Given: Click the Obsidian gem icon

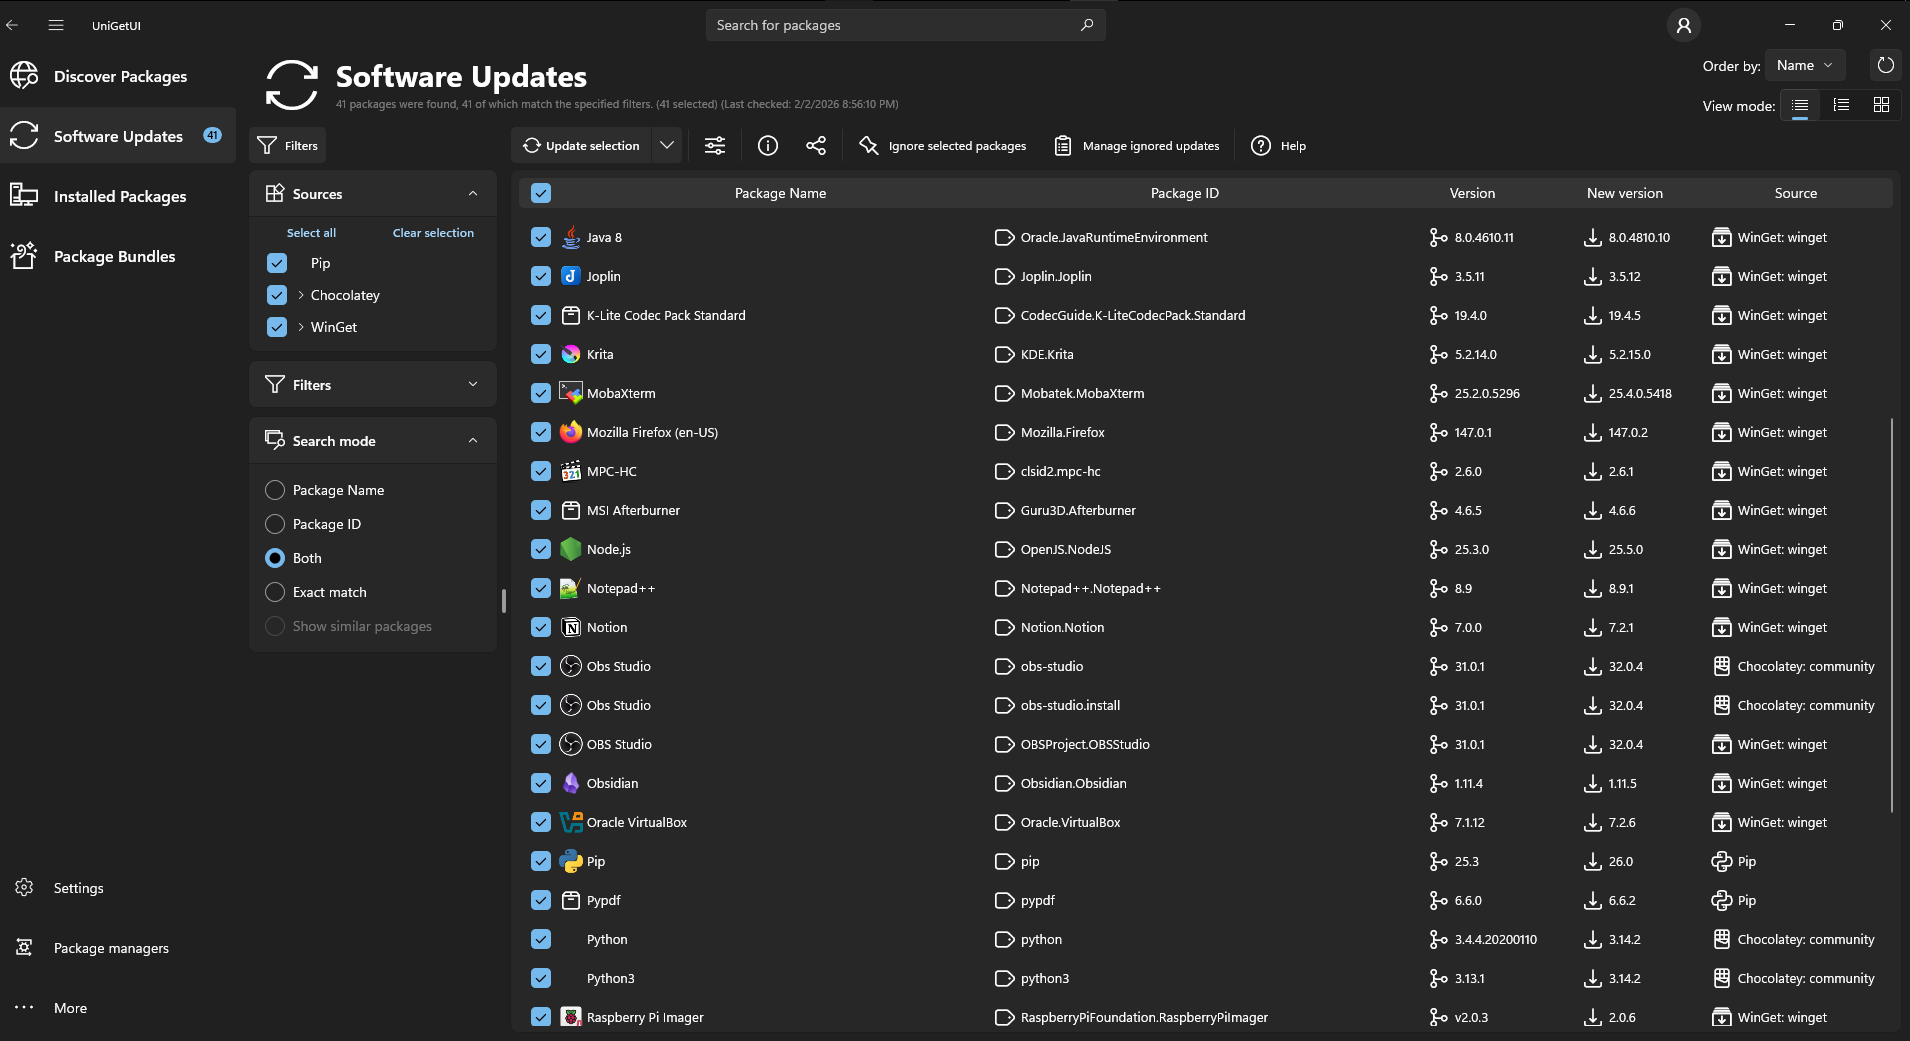Looking at the screenshot, I should [571, 783].
